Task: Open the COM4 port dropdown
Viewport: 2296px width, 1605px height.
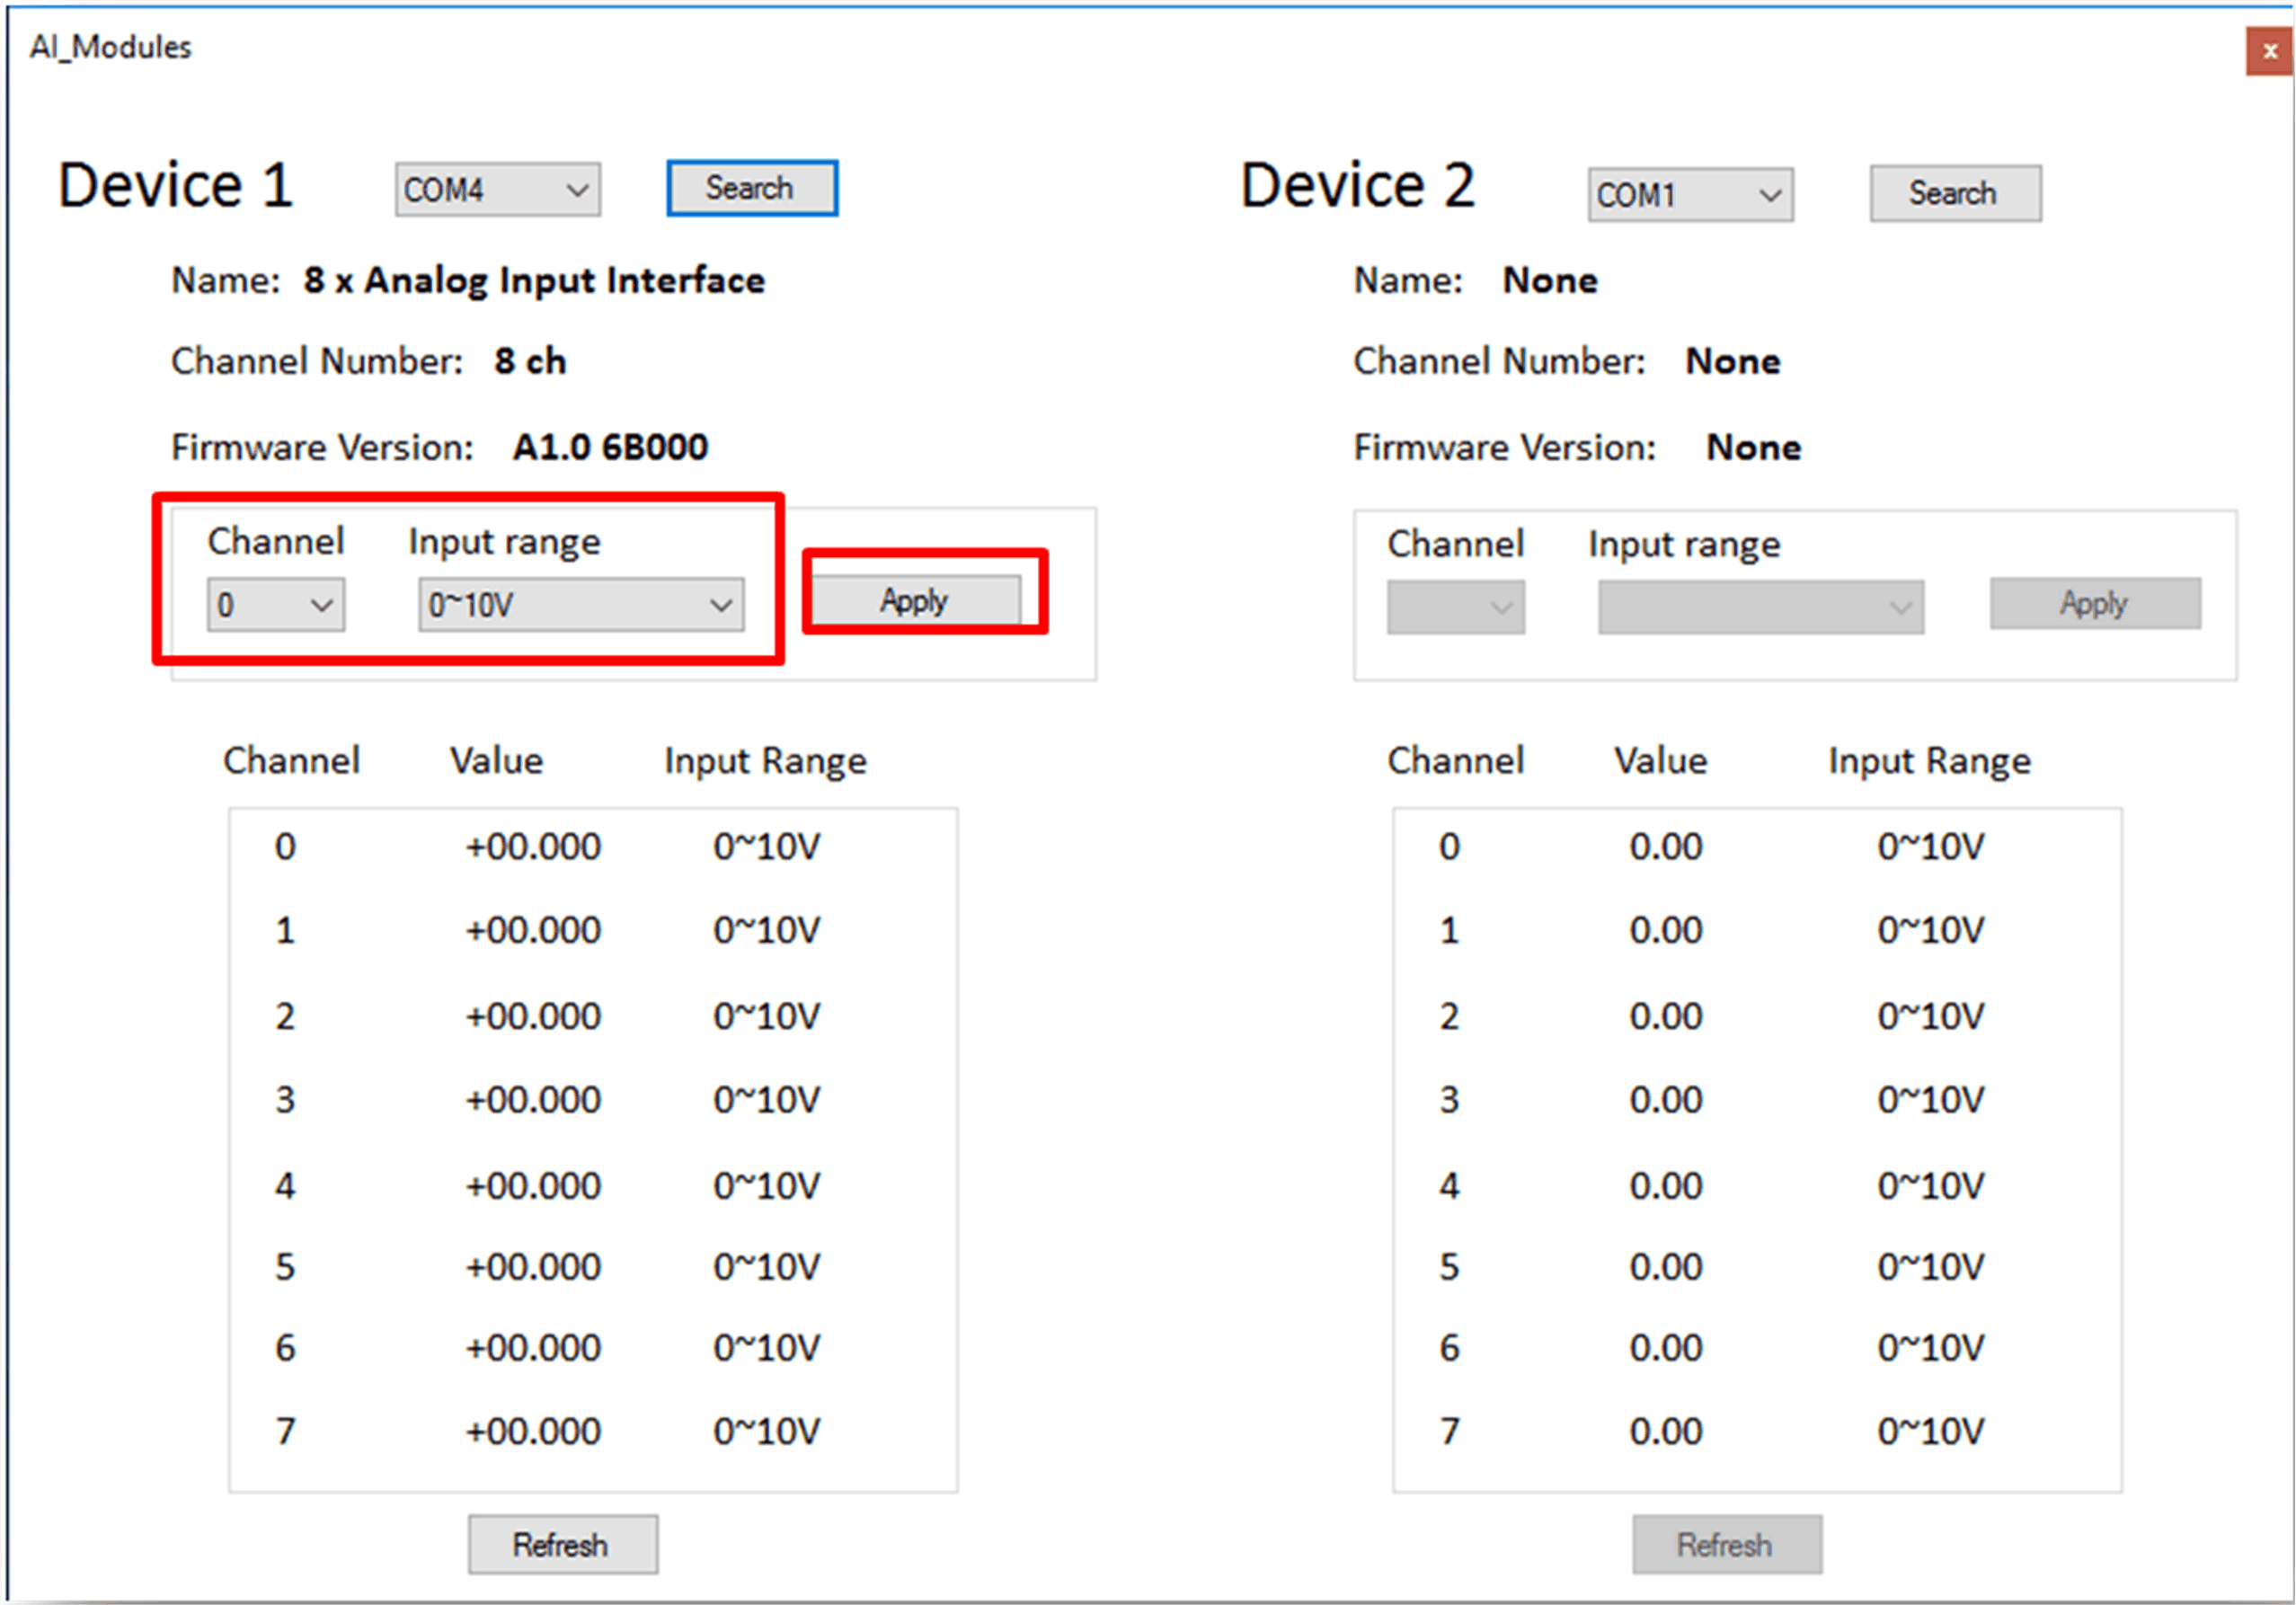Action: [x=498, y=190]
